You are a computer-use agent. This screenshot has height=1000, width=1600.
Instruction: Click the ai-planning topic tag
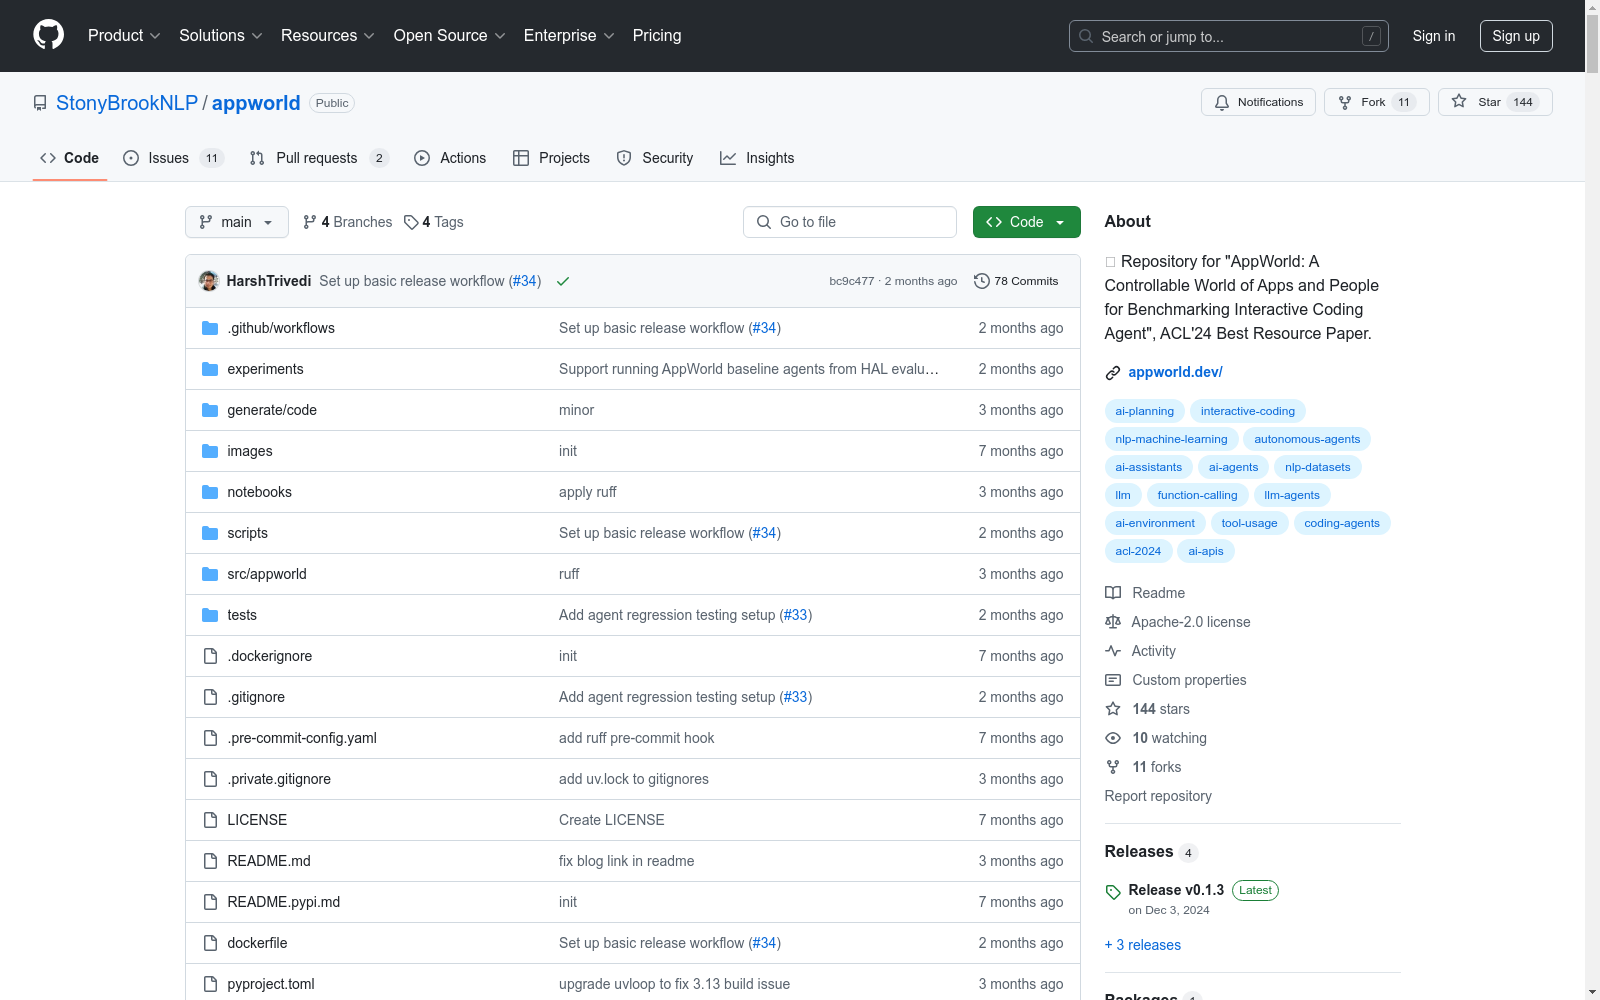[1145, 411]
